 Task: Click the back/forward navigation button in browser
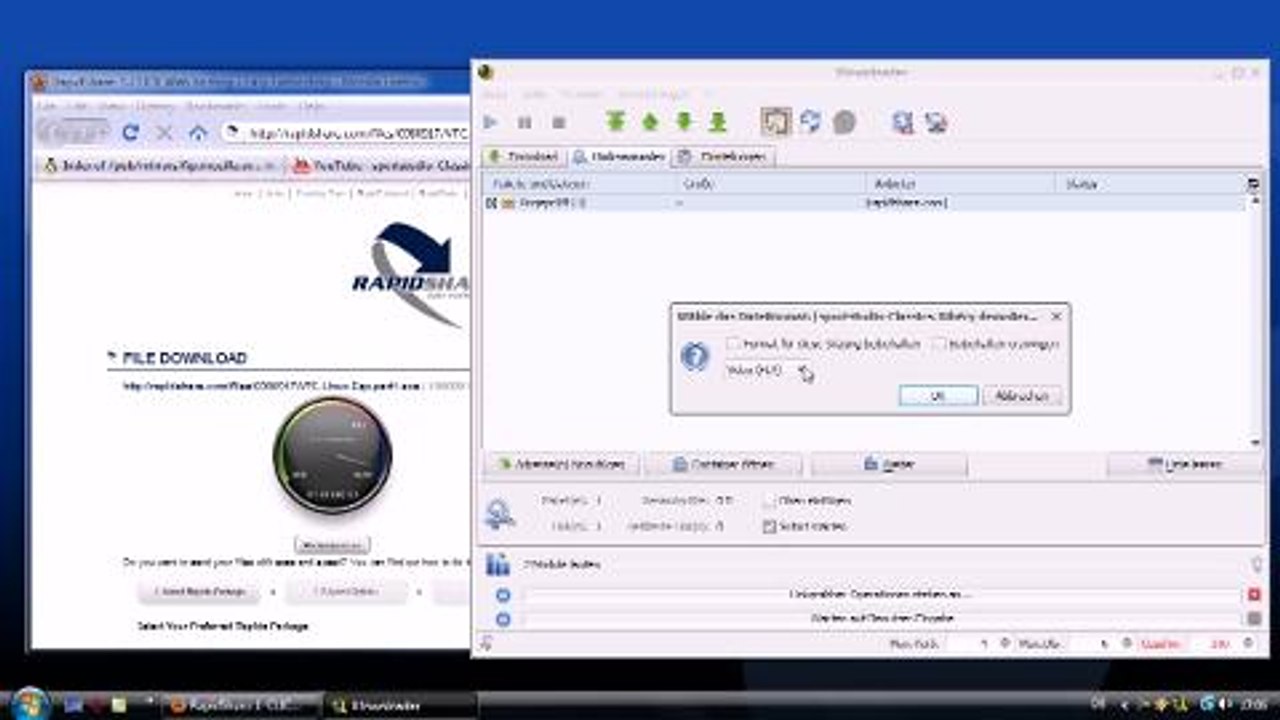72,132
